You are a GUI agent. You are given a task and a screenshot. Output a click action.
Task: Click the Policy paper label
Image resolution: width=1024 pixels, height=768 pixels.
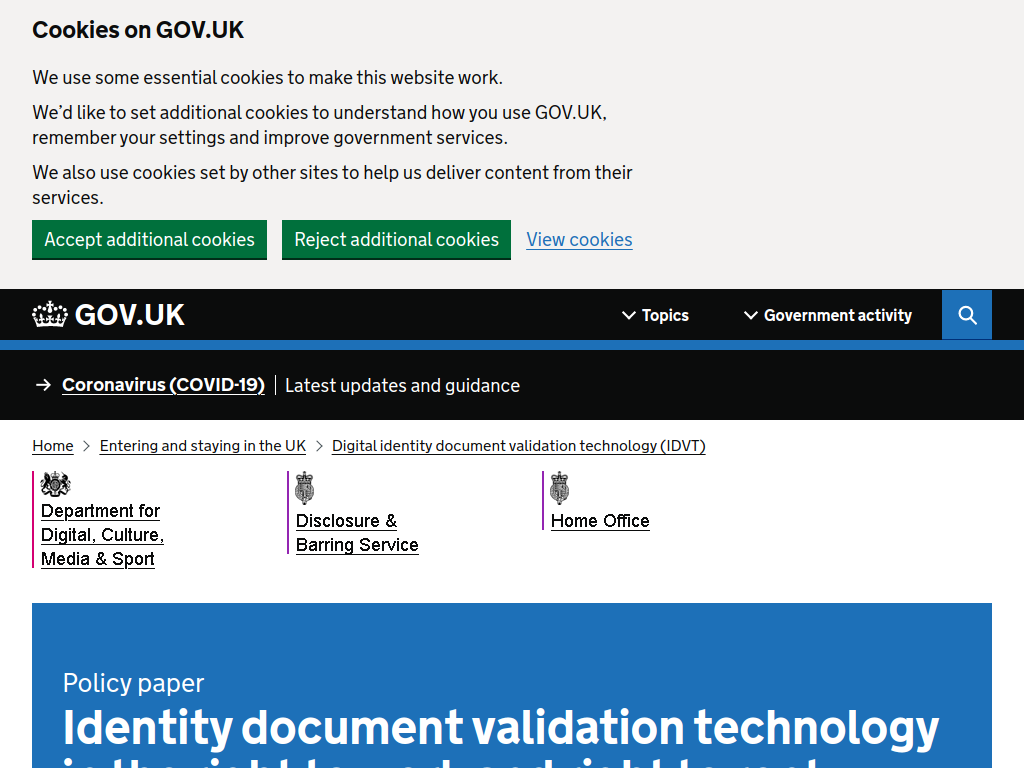[x=133, y=683]
